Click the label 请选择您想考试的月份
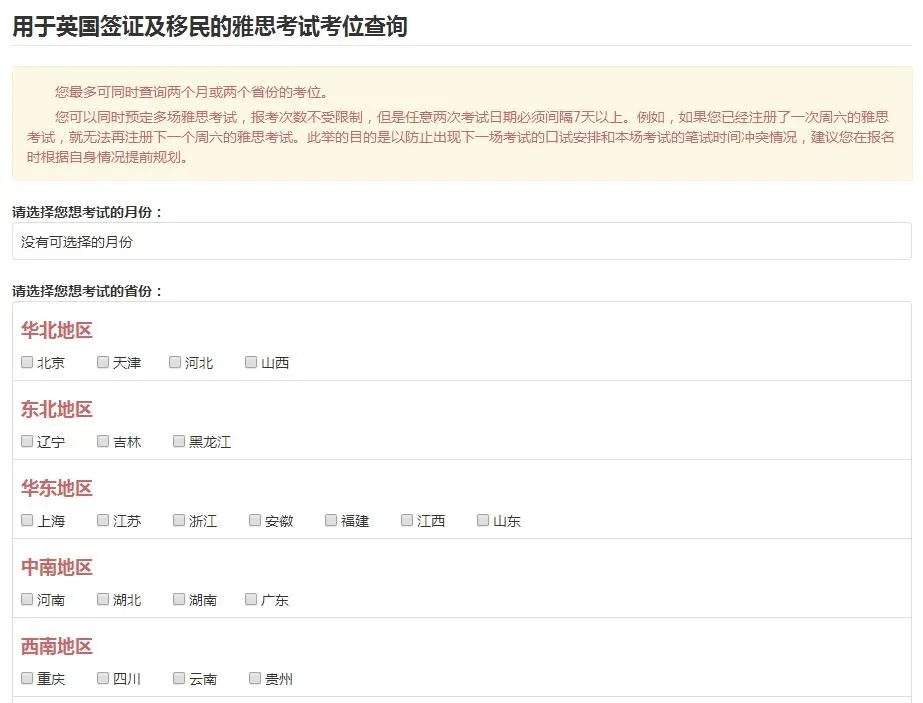This screenshot has width=923, height=703. (87, 212)
